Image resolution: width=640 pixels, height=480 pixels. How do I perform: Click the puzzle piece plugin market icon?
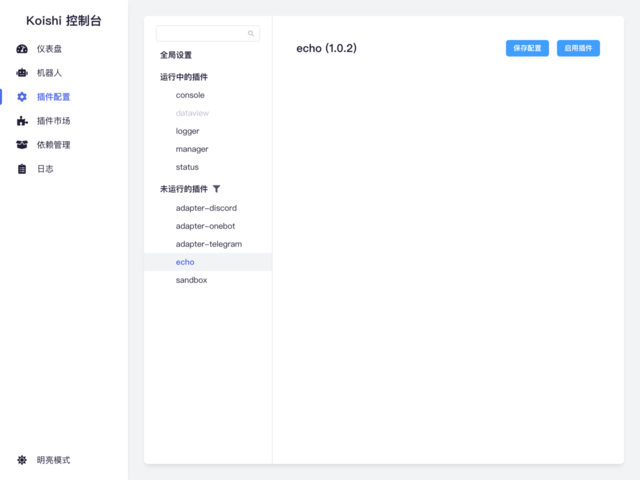pyautogui.click(x=22, y=121)
